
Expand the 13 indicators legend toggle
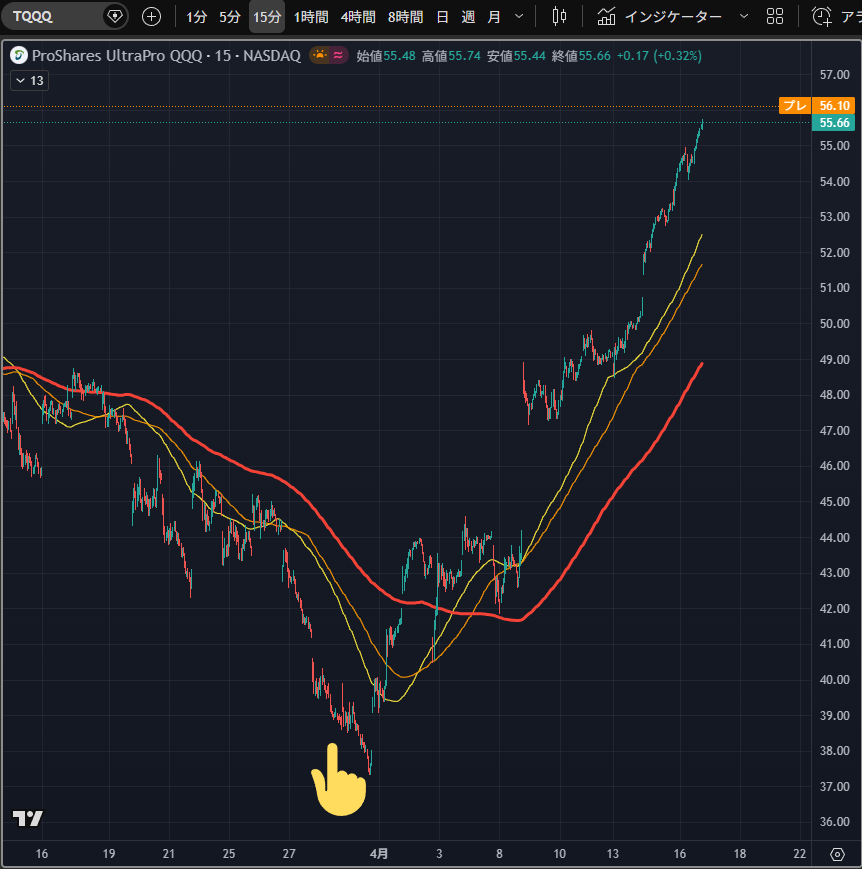pos(29,81)
